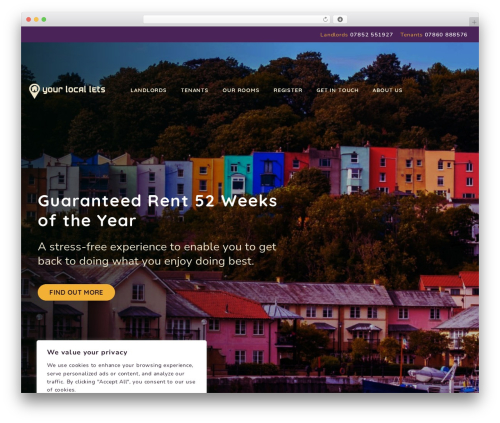Viewport: 500px width, 423px height.
Task: Select Get In Touch in navigation
Action: pyautogui.click(x=337, y=90)
